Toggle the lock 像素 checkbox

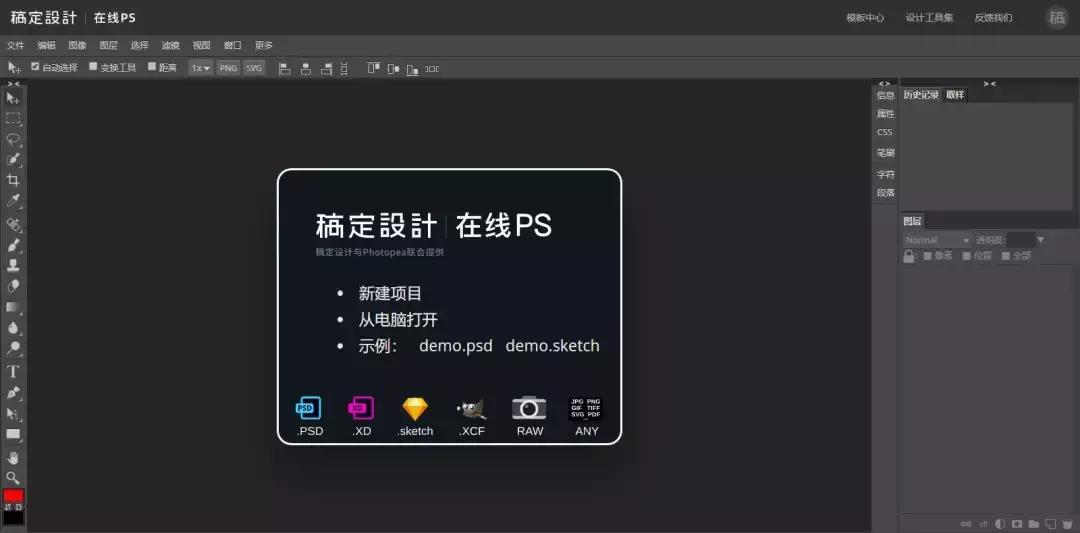(x=927, y=255)
